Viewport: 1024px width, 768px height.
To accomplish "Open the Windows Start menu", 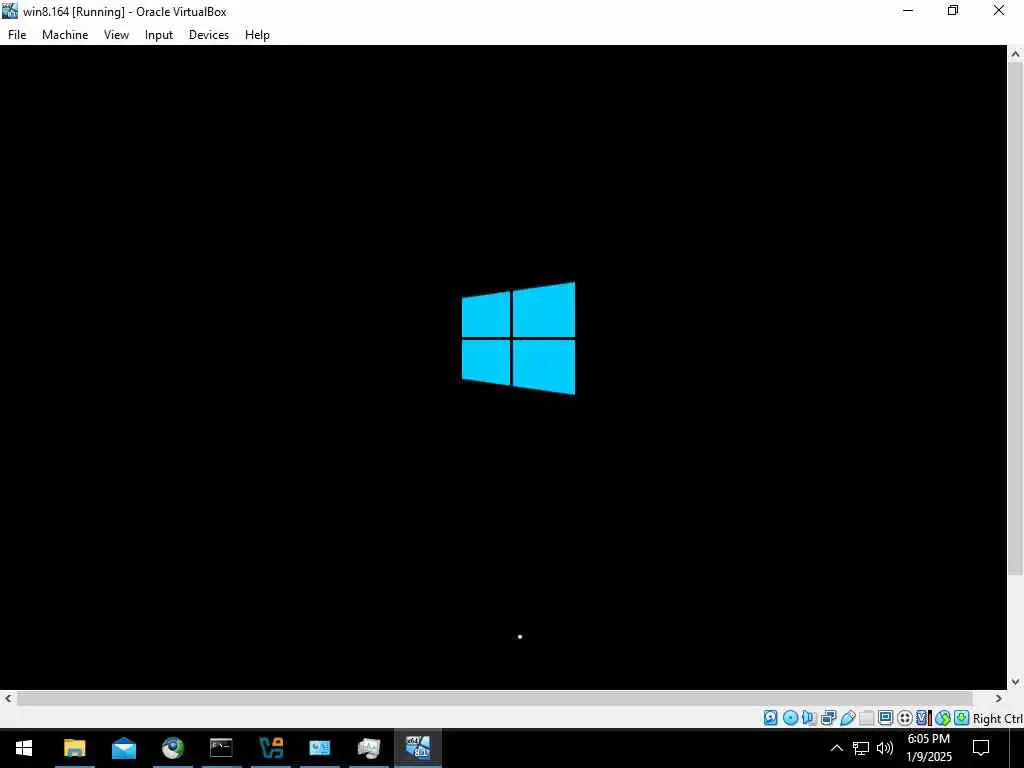I will coord(24,748).
